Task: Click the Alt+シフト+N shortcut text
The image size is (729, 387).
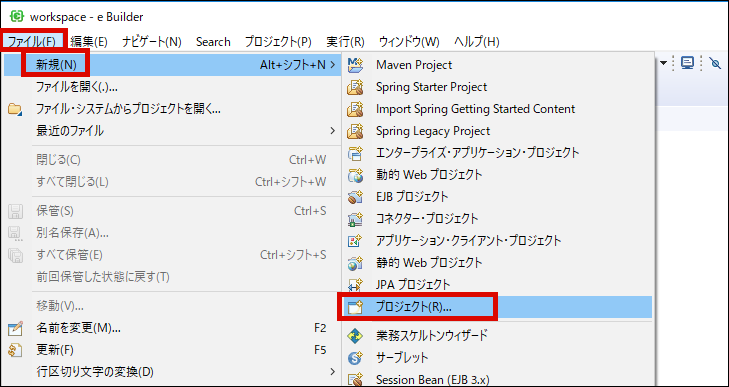Action: coord(293,65)
